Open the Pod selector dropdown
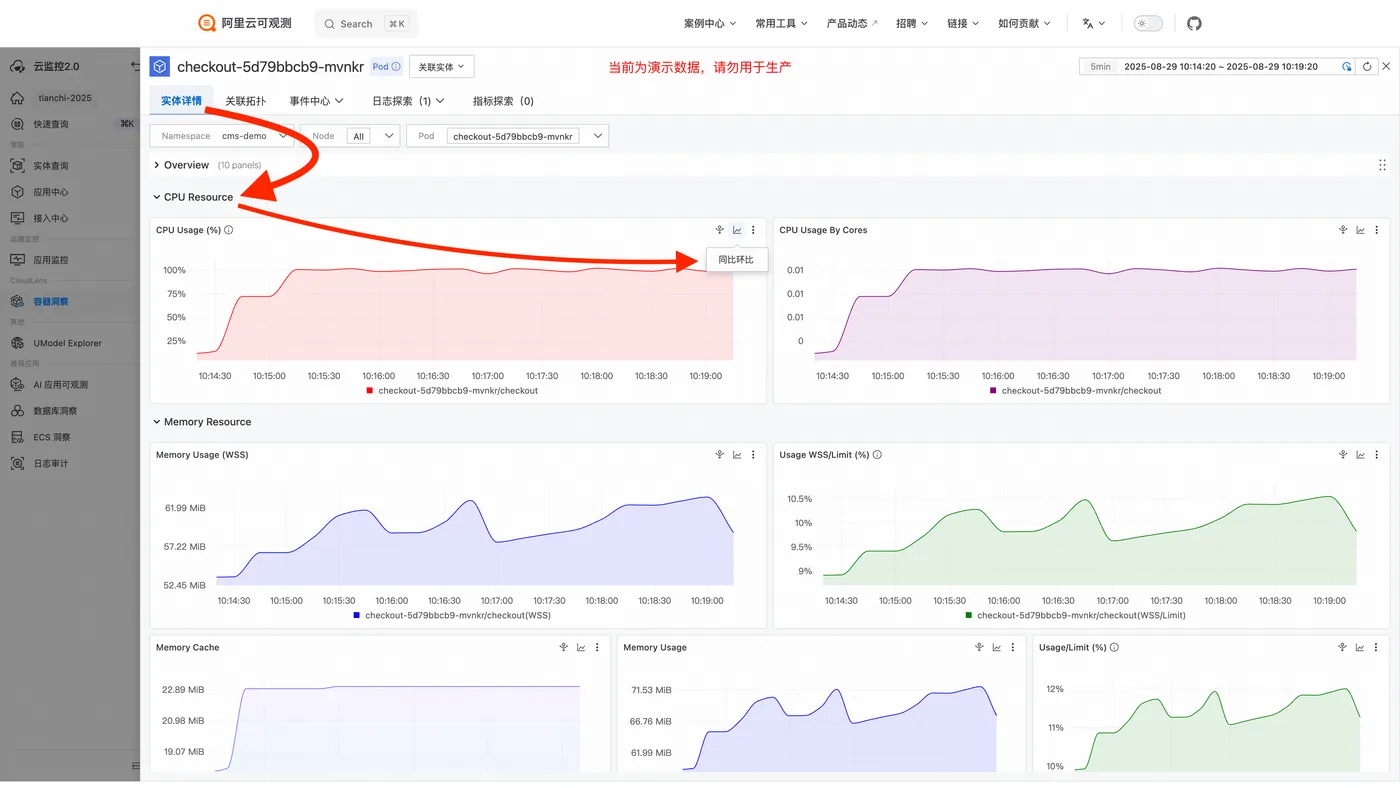1400x788 pixels. tap(507, 136)
